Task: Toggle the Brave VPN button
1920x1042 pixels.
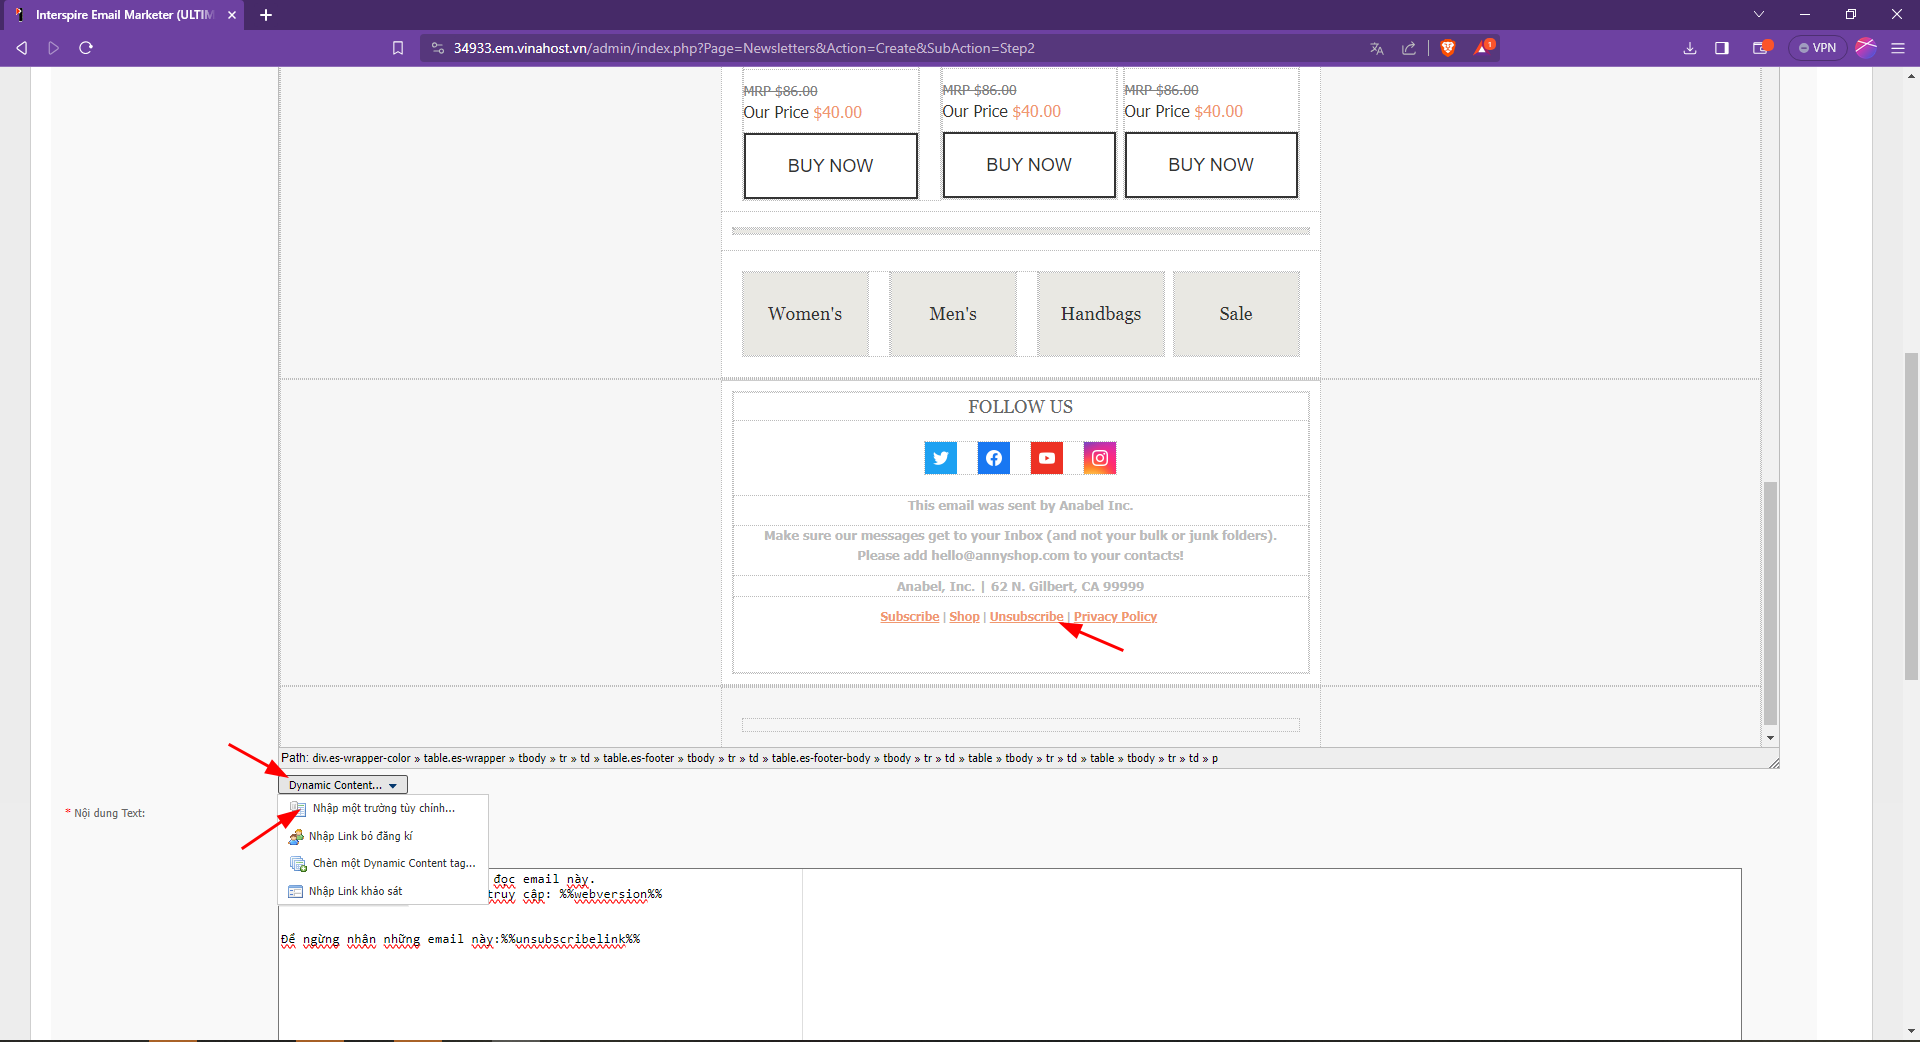Action: pyautogui.click(x=1817, y=48)
